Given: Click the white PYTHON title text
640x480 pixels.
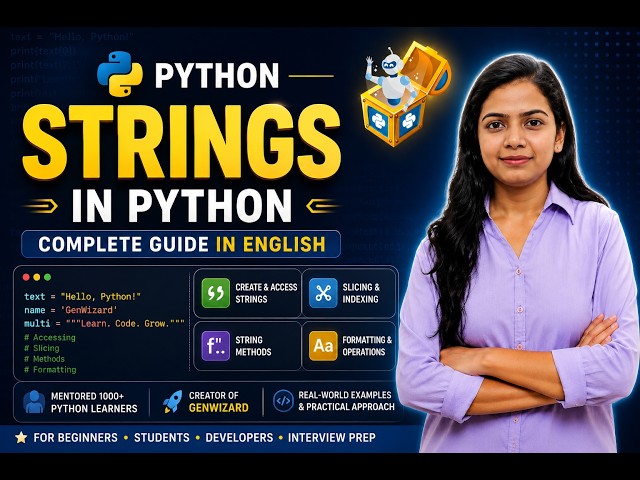Looking at the screenshot, I should coord(217,76).
